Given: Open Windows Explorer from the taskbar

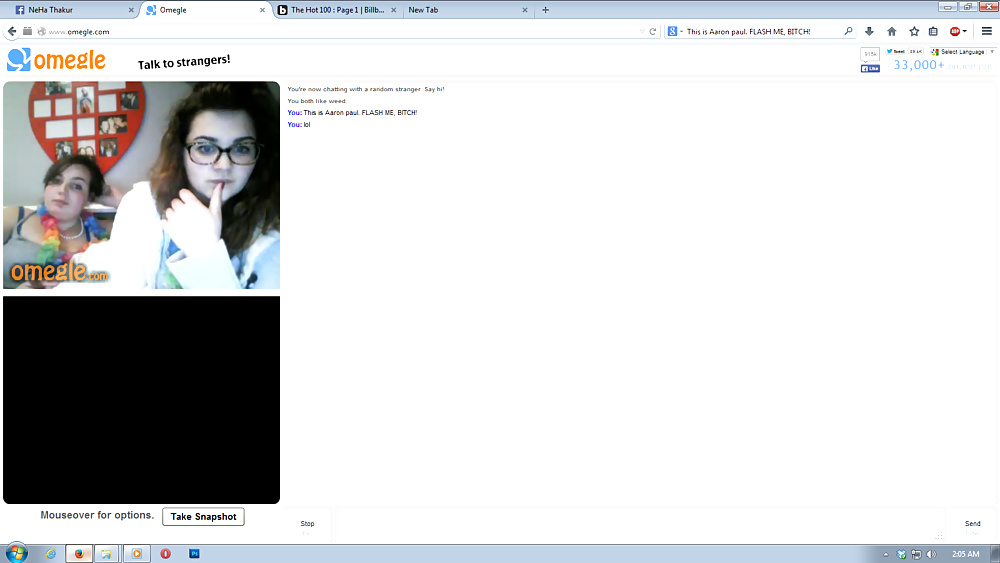Looking at the screenshot, I should point(107,553).
